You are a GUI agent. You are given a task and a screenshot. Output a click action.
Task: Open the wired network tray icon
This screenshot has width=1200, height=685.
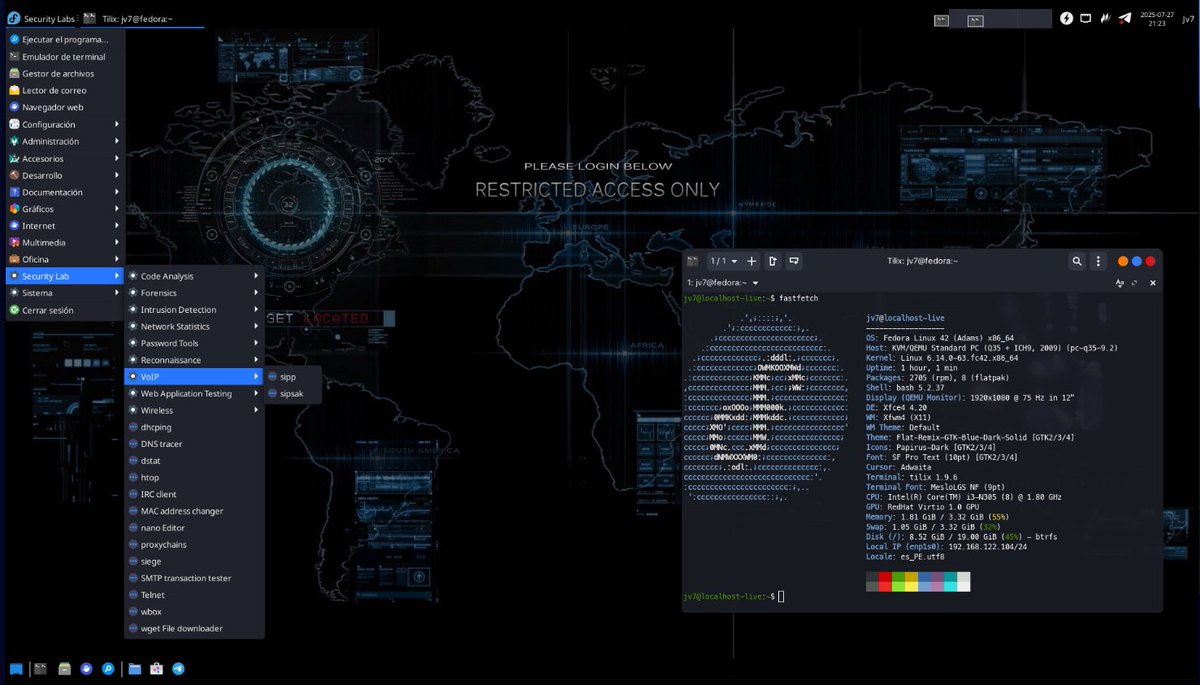1086,18
